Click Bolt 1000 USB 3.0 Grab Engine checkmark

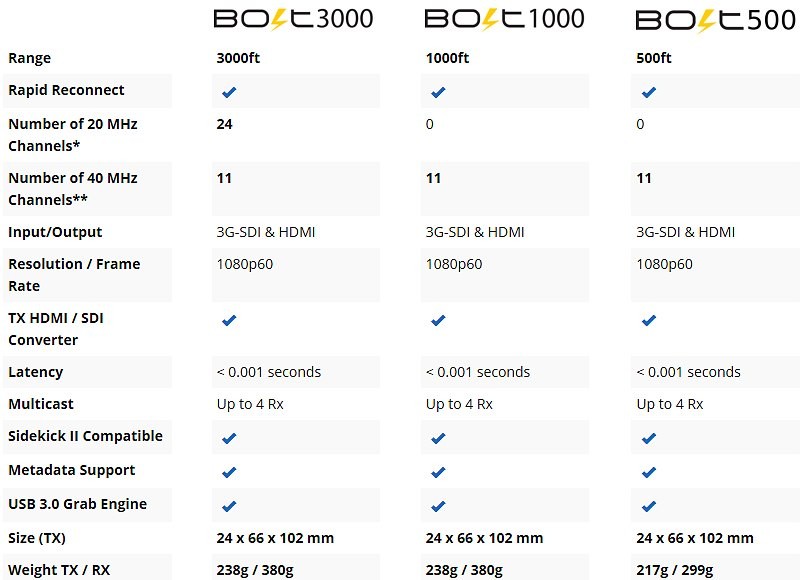[438, 506]
